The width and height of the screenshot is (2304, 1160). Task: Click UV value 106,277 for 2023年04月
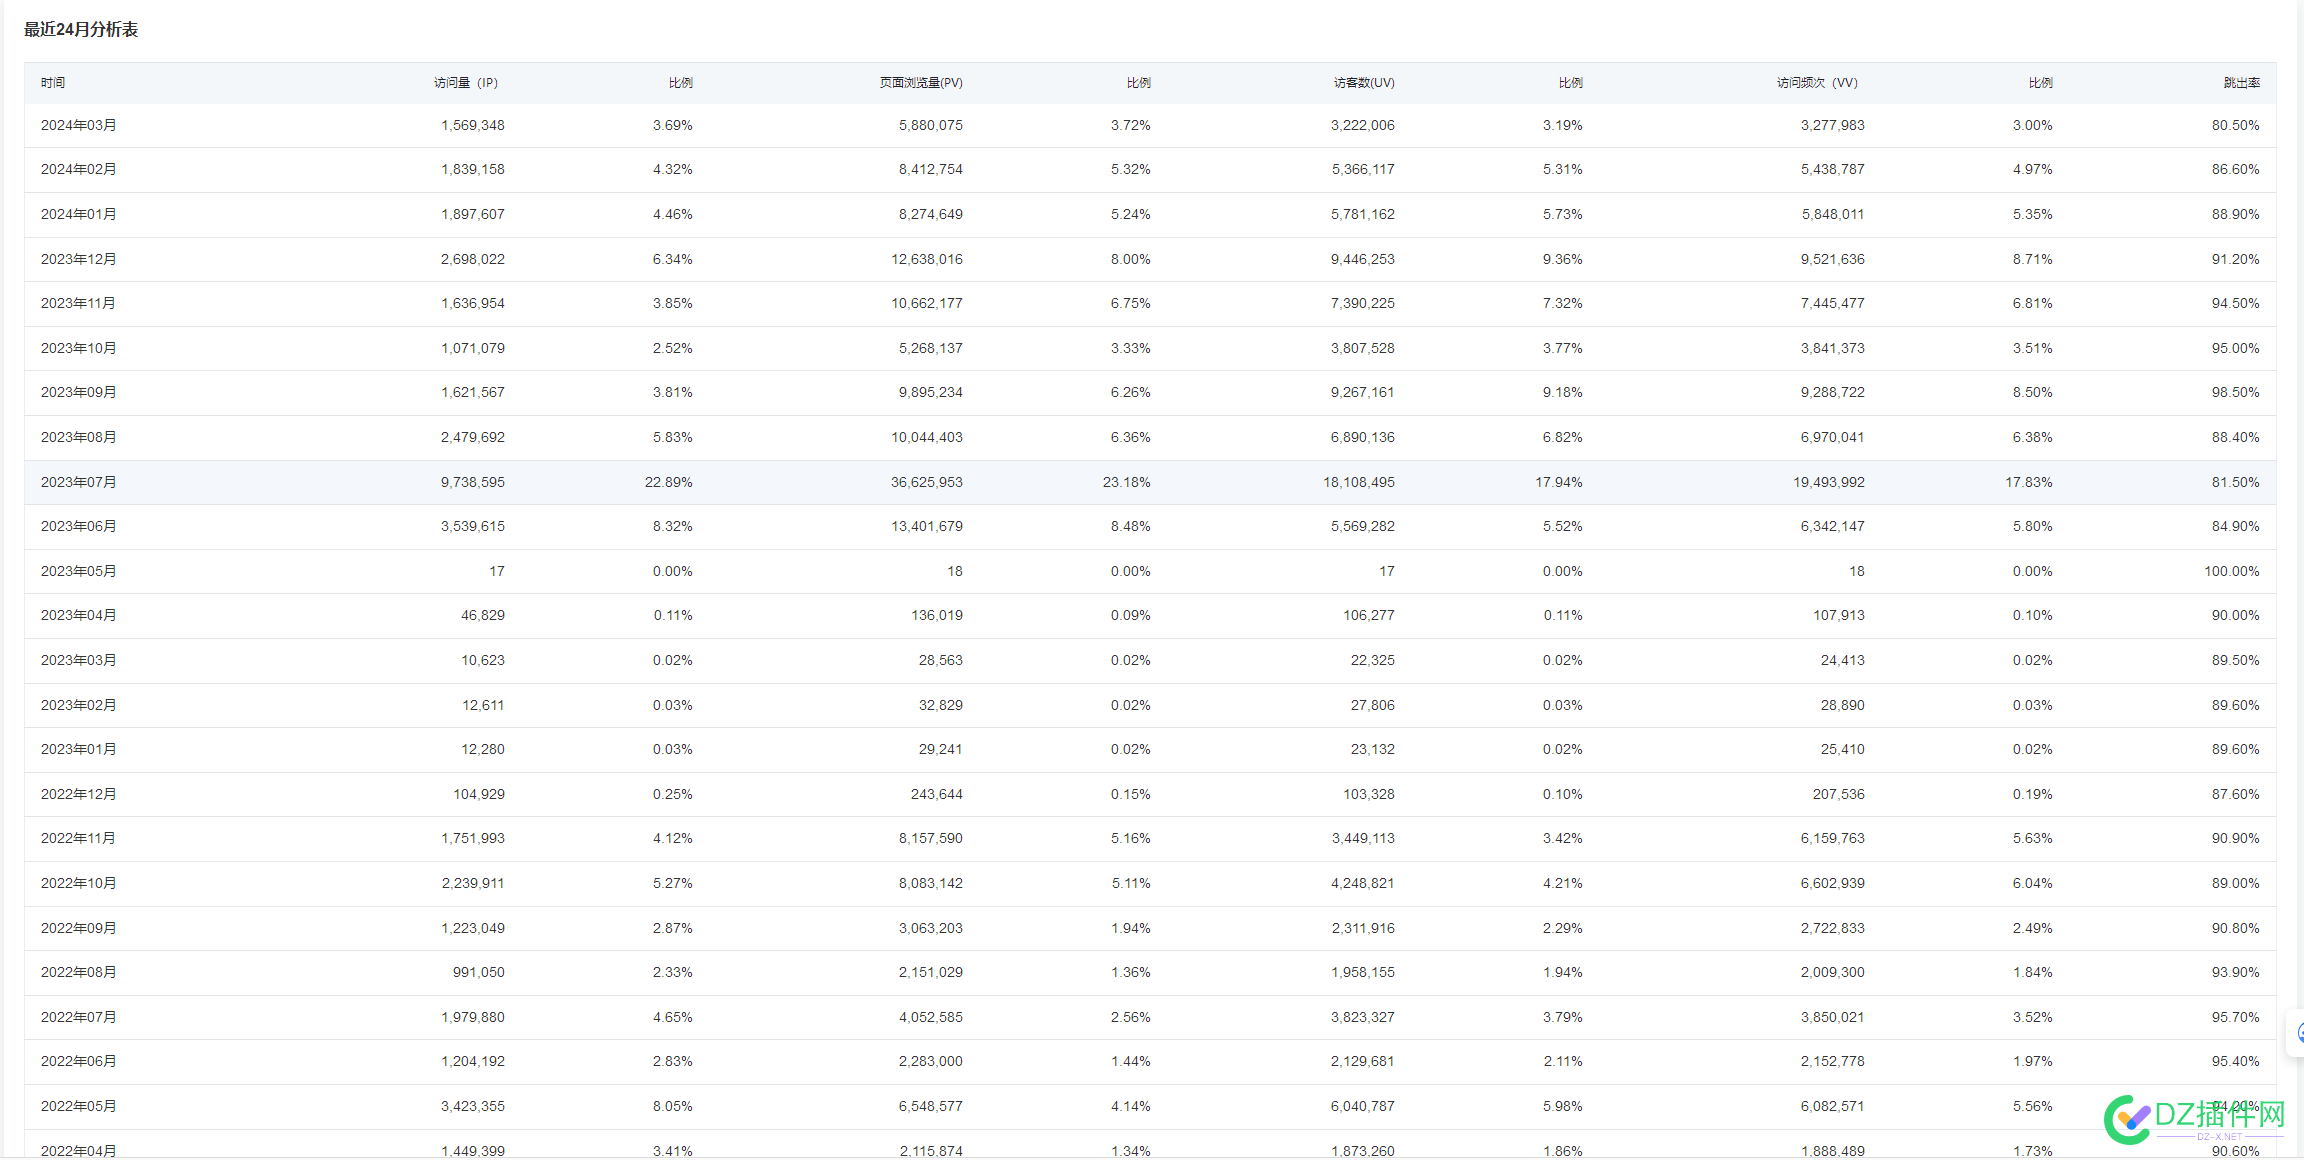point(1369,615)
